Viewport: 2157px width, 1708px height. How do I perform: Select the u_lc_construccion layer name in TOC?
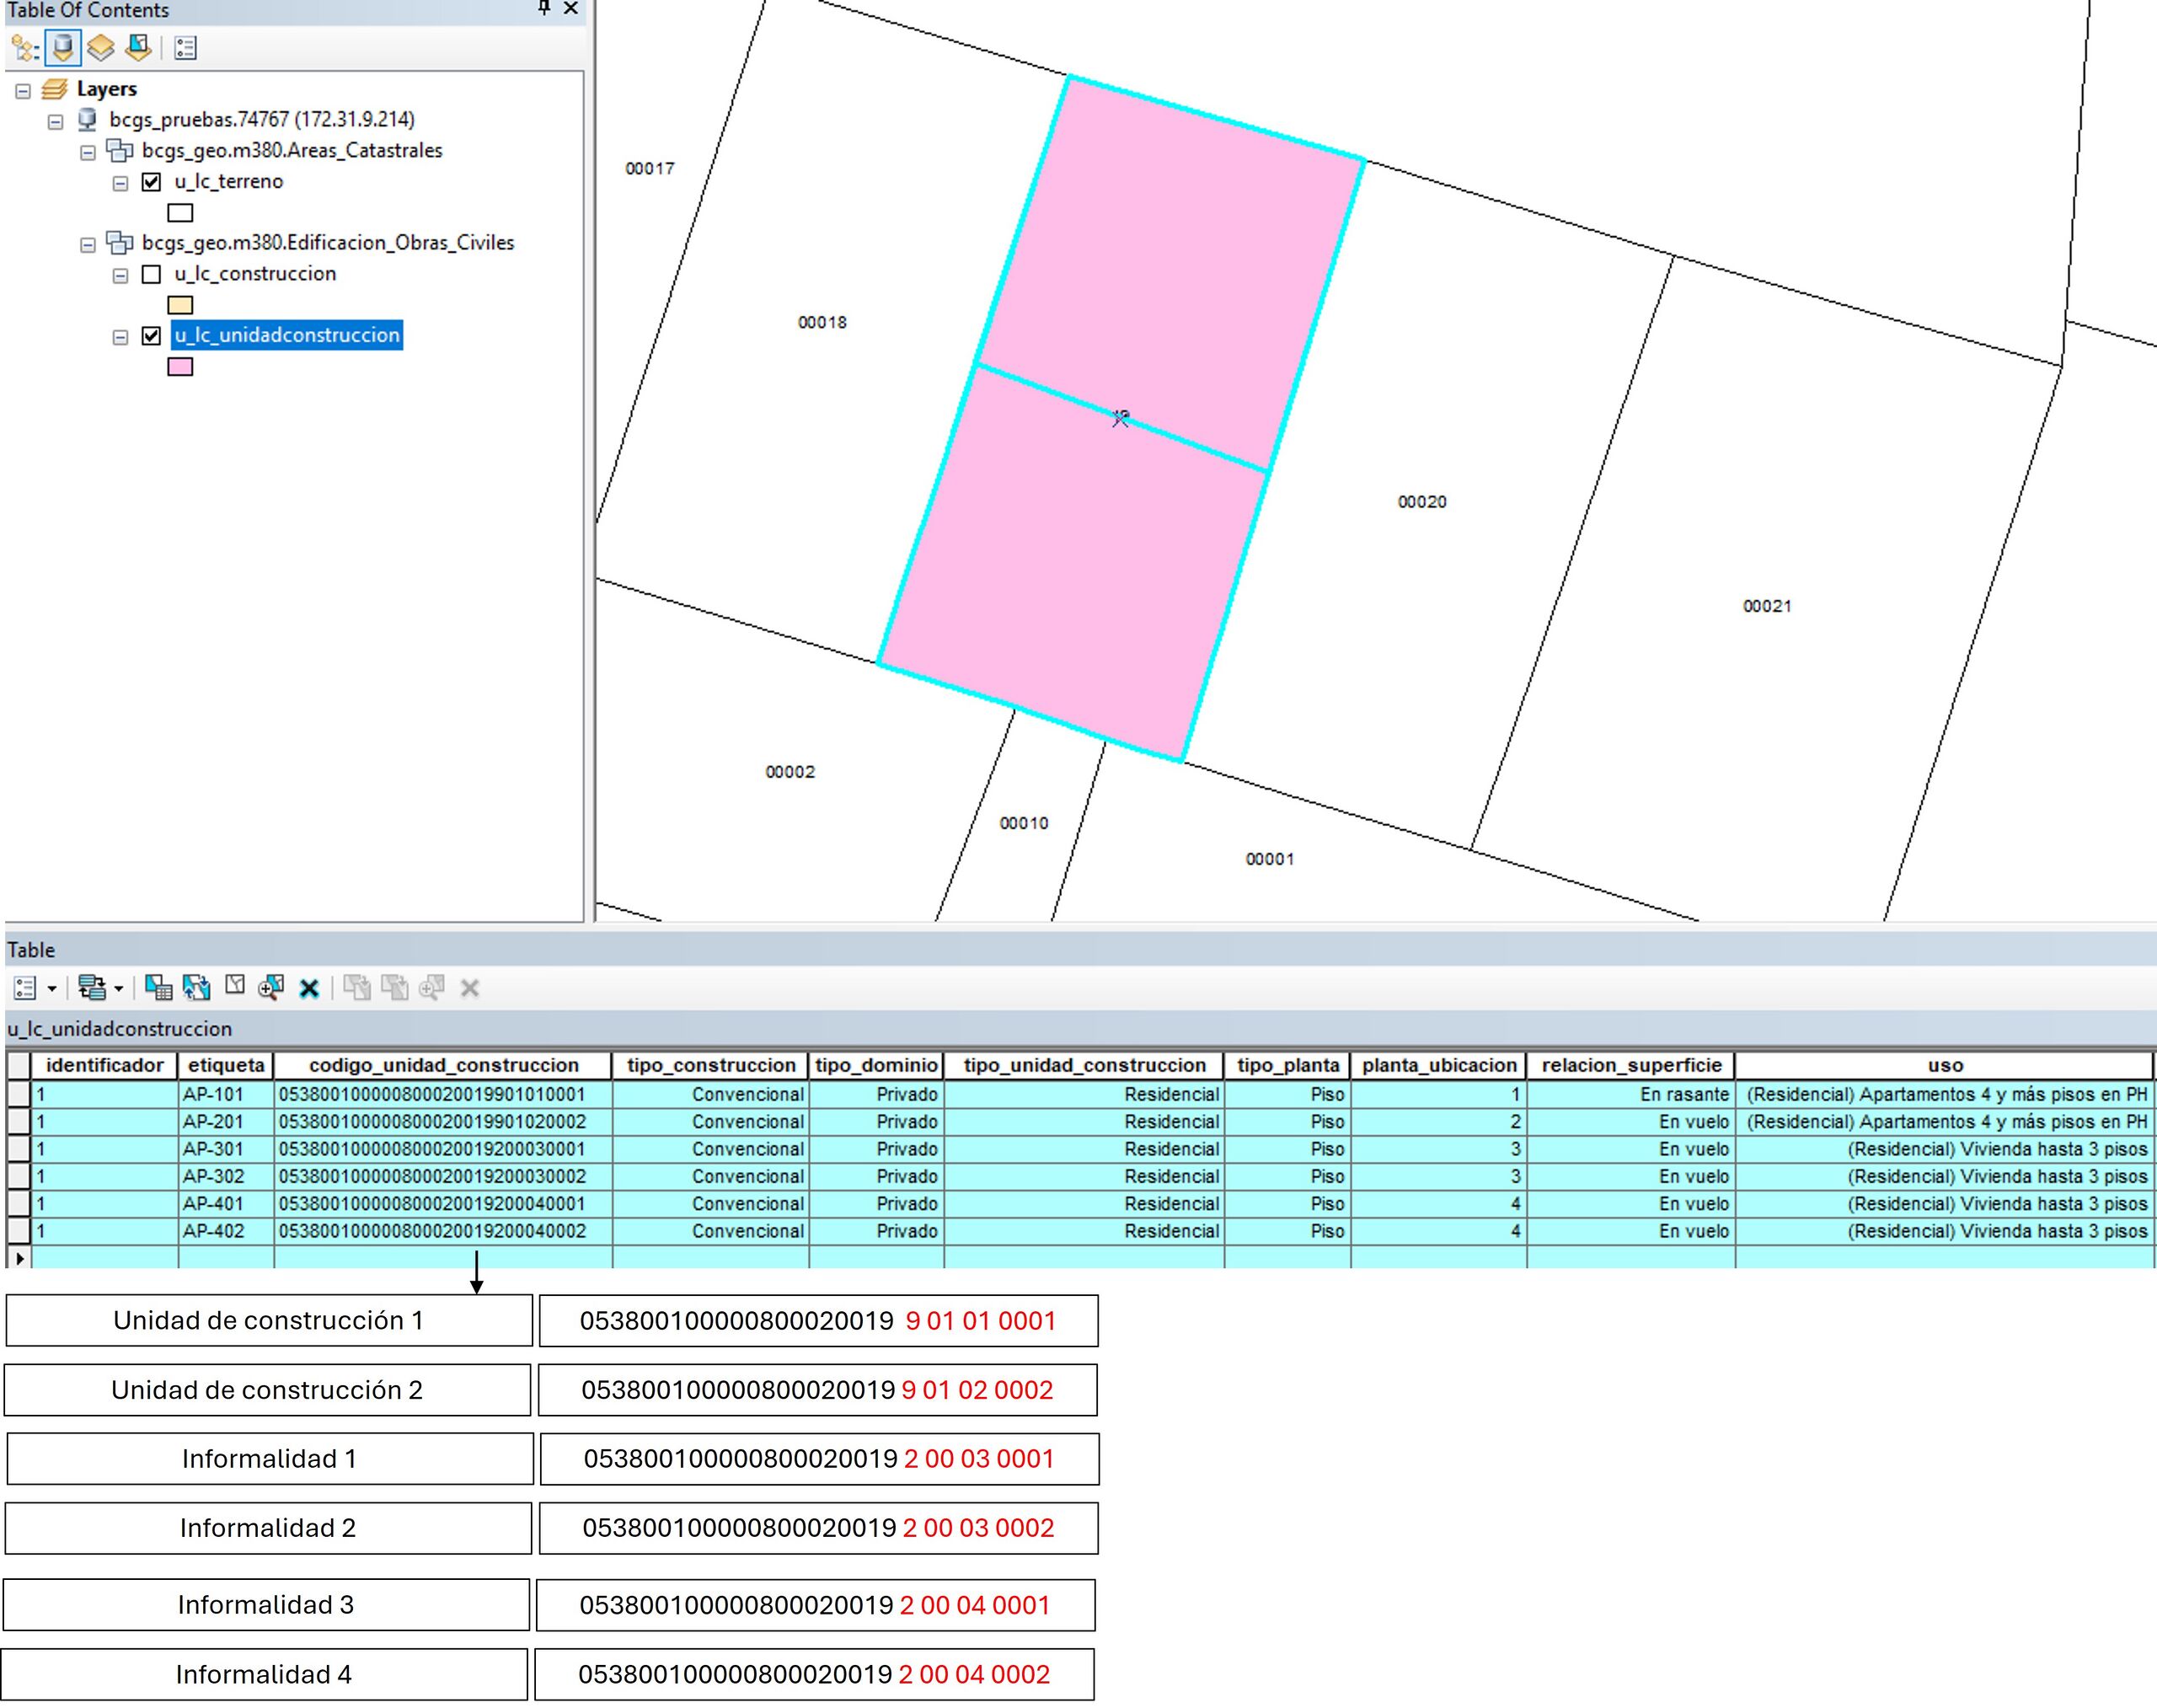click(x=255, y=274)
